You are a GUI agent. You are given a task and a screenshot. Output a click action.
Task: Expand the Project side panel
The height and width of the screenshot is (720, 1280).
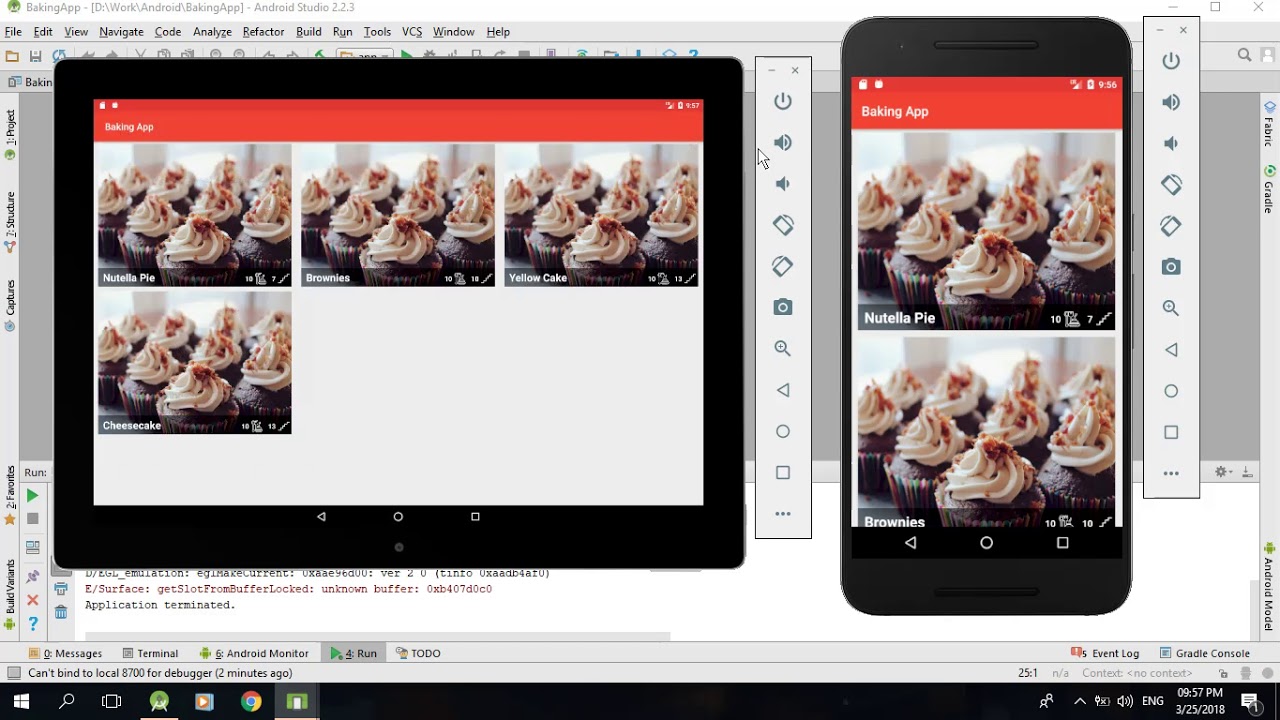10,135
